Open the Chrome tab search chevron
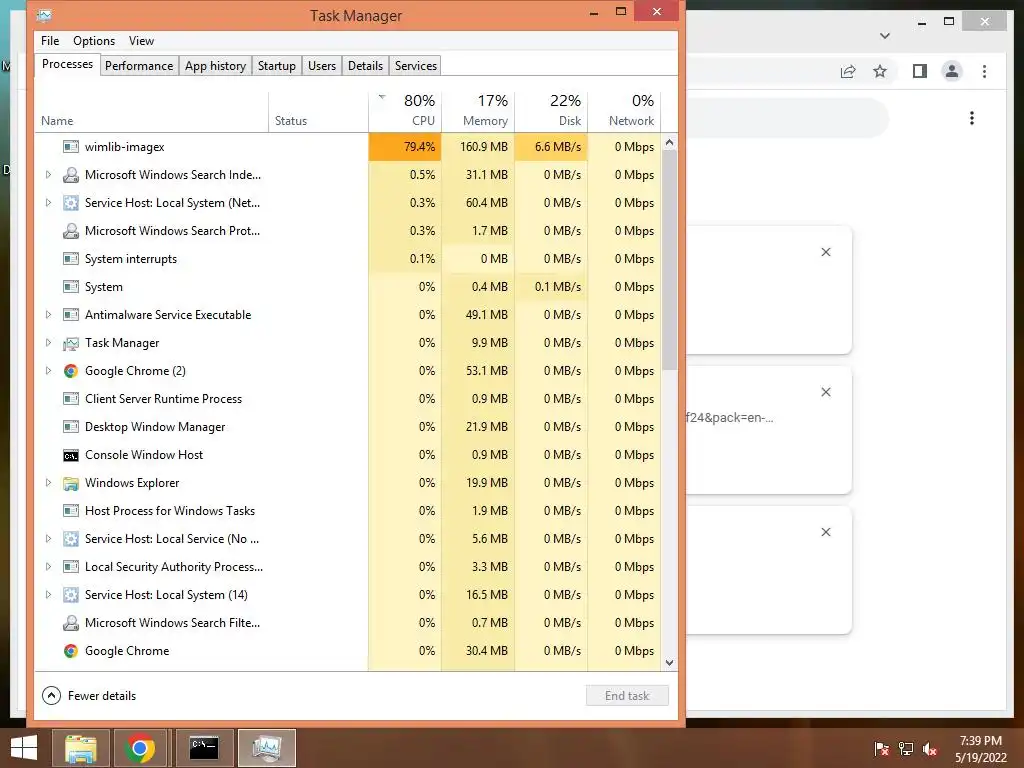The height and width of the screenshot is (768, 1024). click(885, 36)
